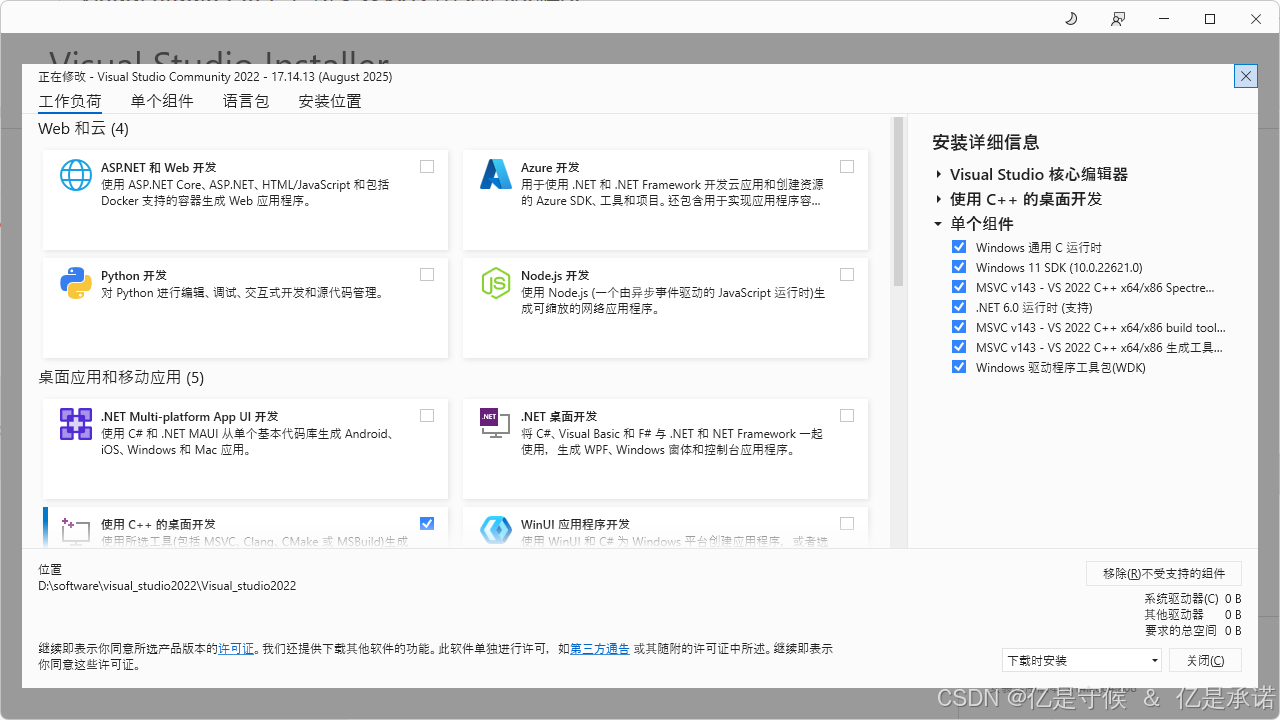Click the Node.js hexagon logo icon
The image size is (1280, 720).
point(496,283)
